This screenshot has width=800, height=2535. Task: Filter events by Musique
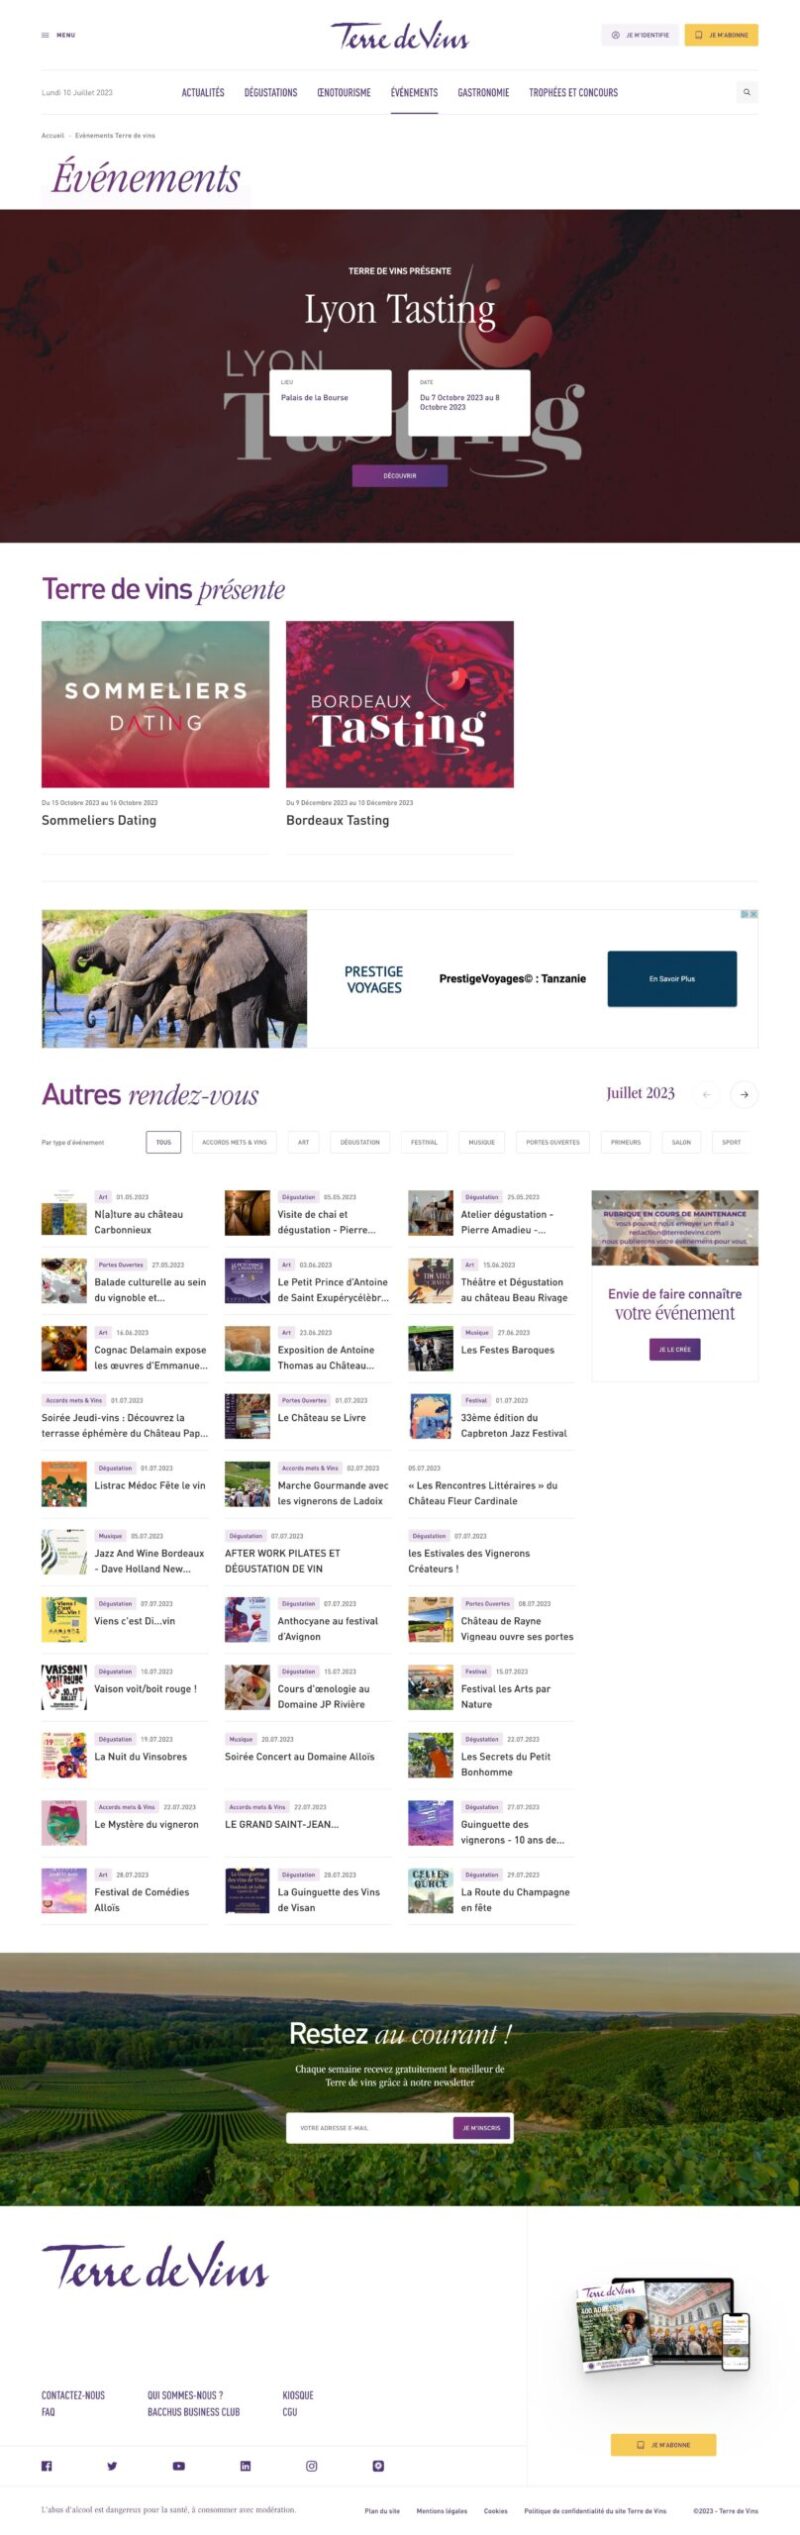[x=482, y=1142]
